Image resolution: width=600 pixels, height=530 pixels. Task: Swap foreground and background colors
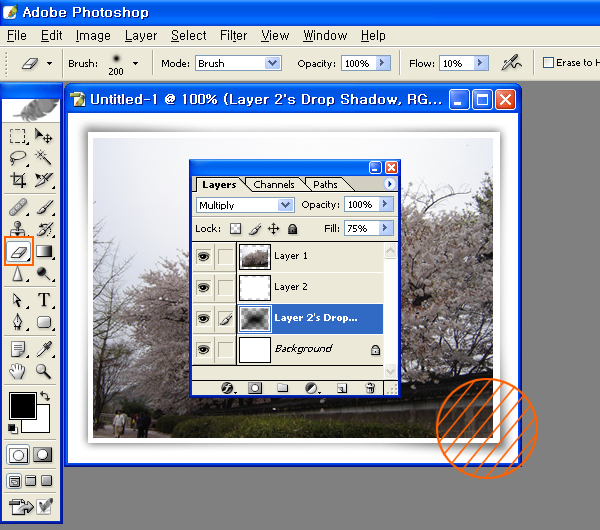45,396
